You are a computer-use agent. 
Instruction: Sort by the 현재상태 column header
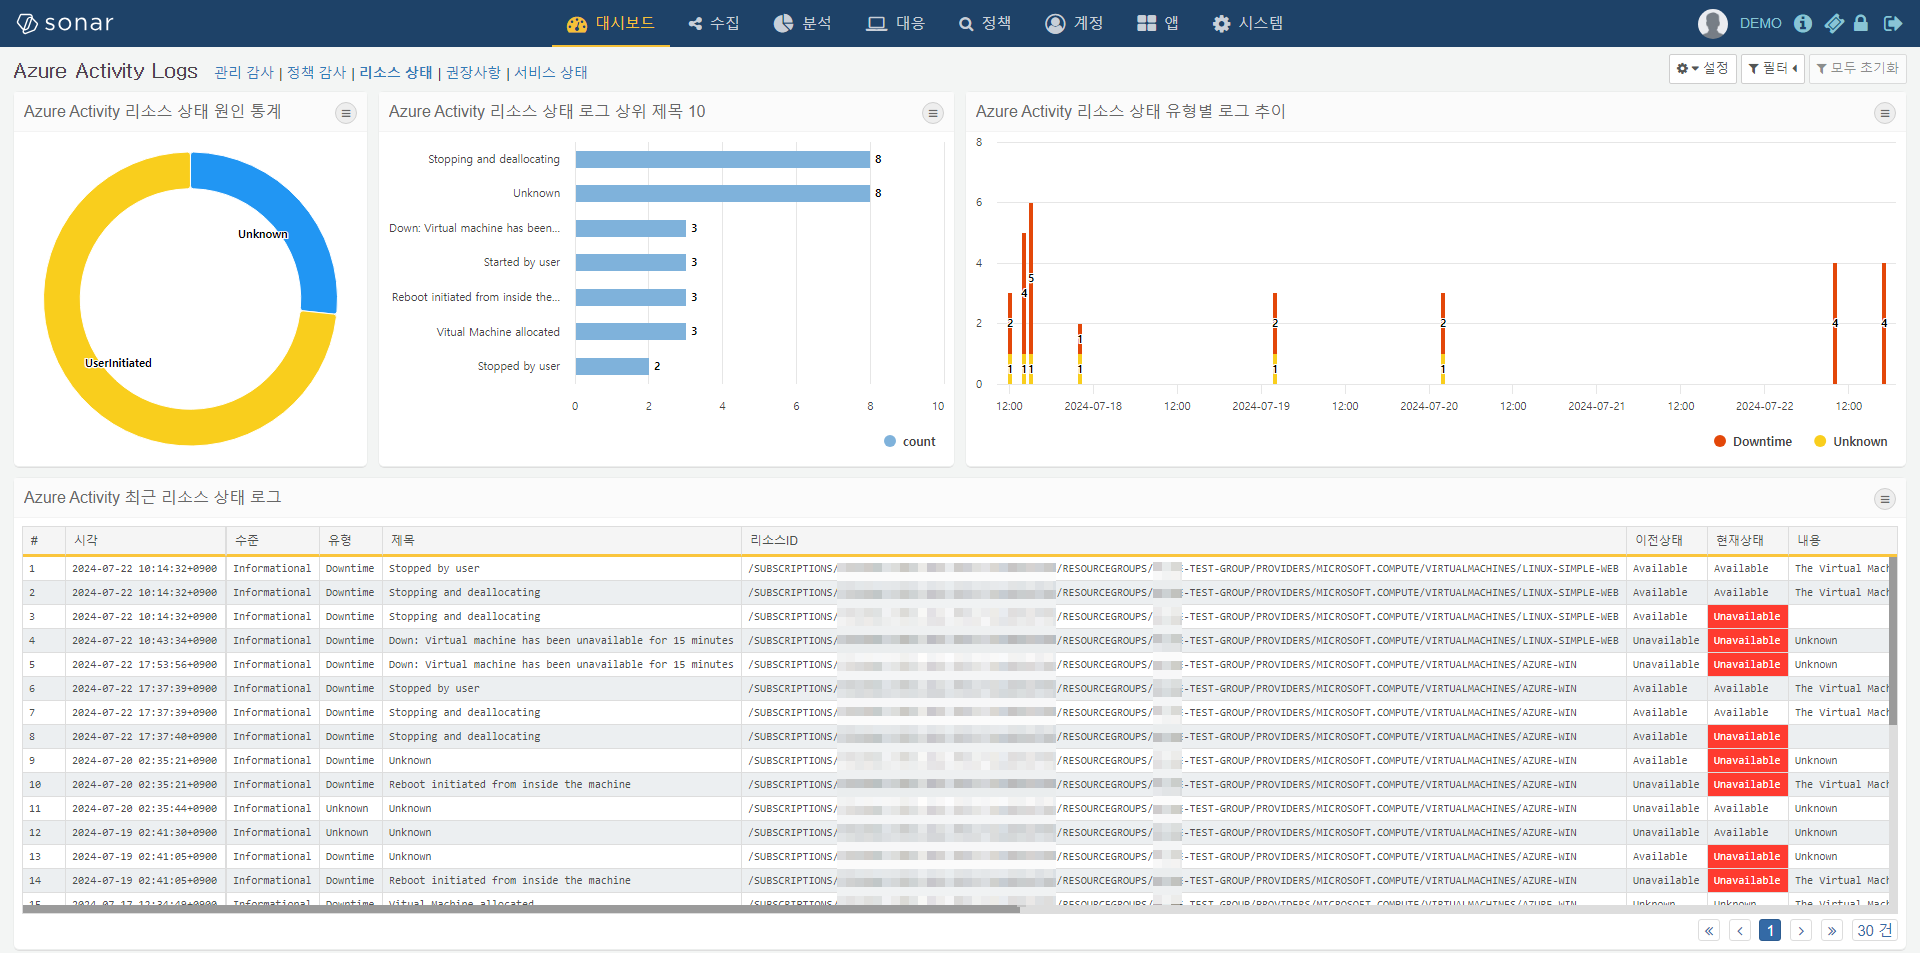click(1748, 540)
